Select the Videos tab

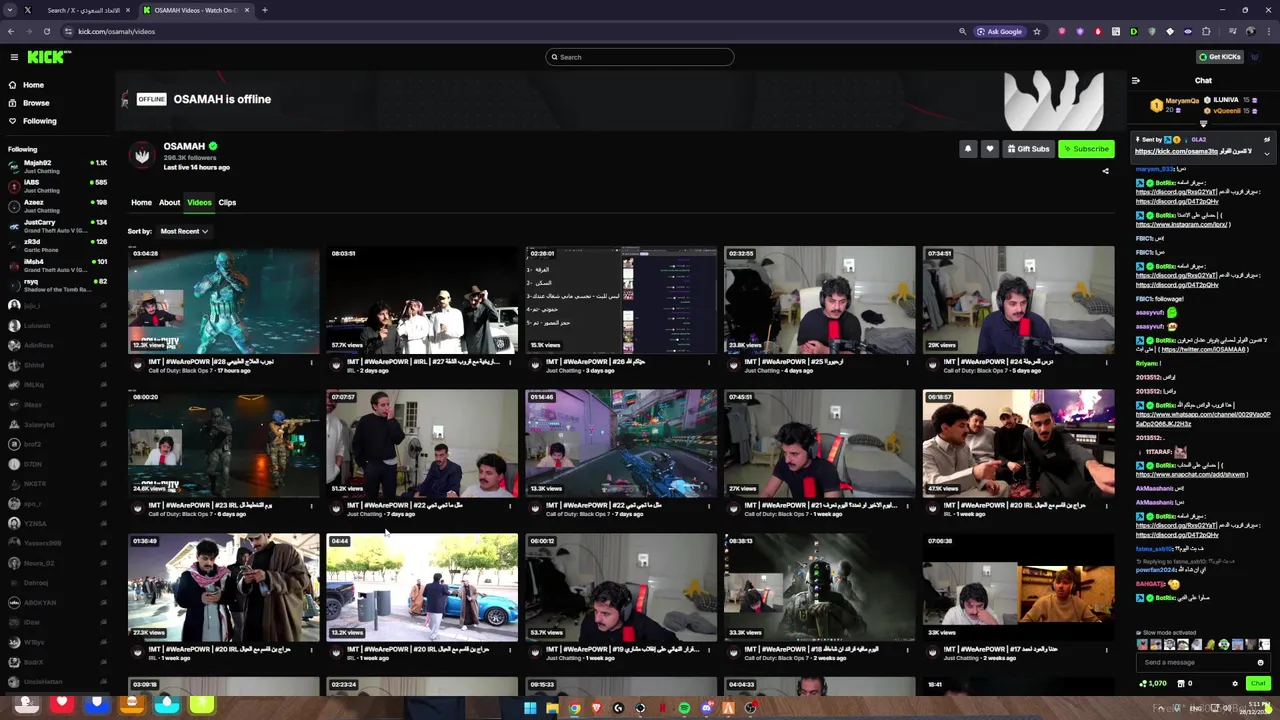click(199, 203)
